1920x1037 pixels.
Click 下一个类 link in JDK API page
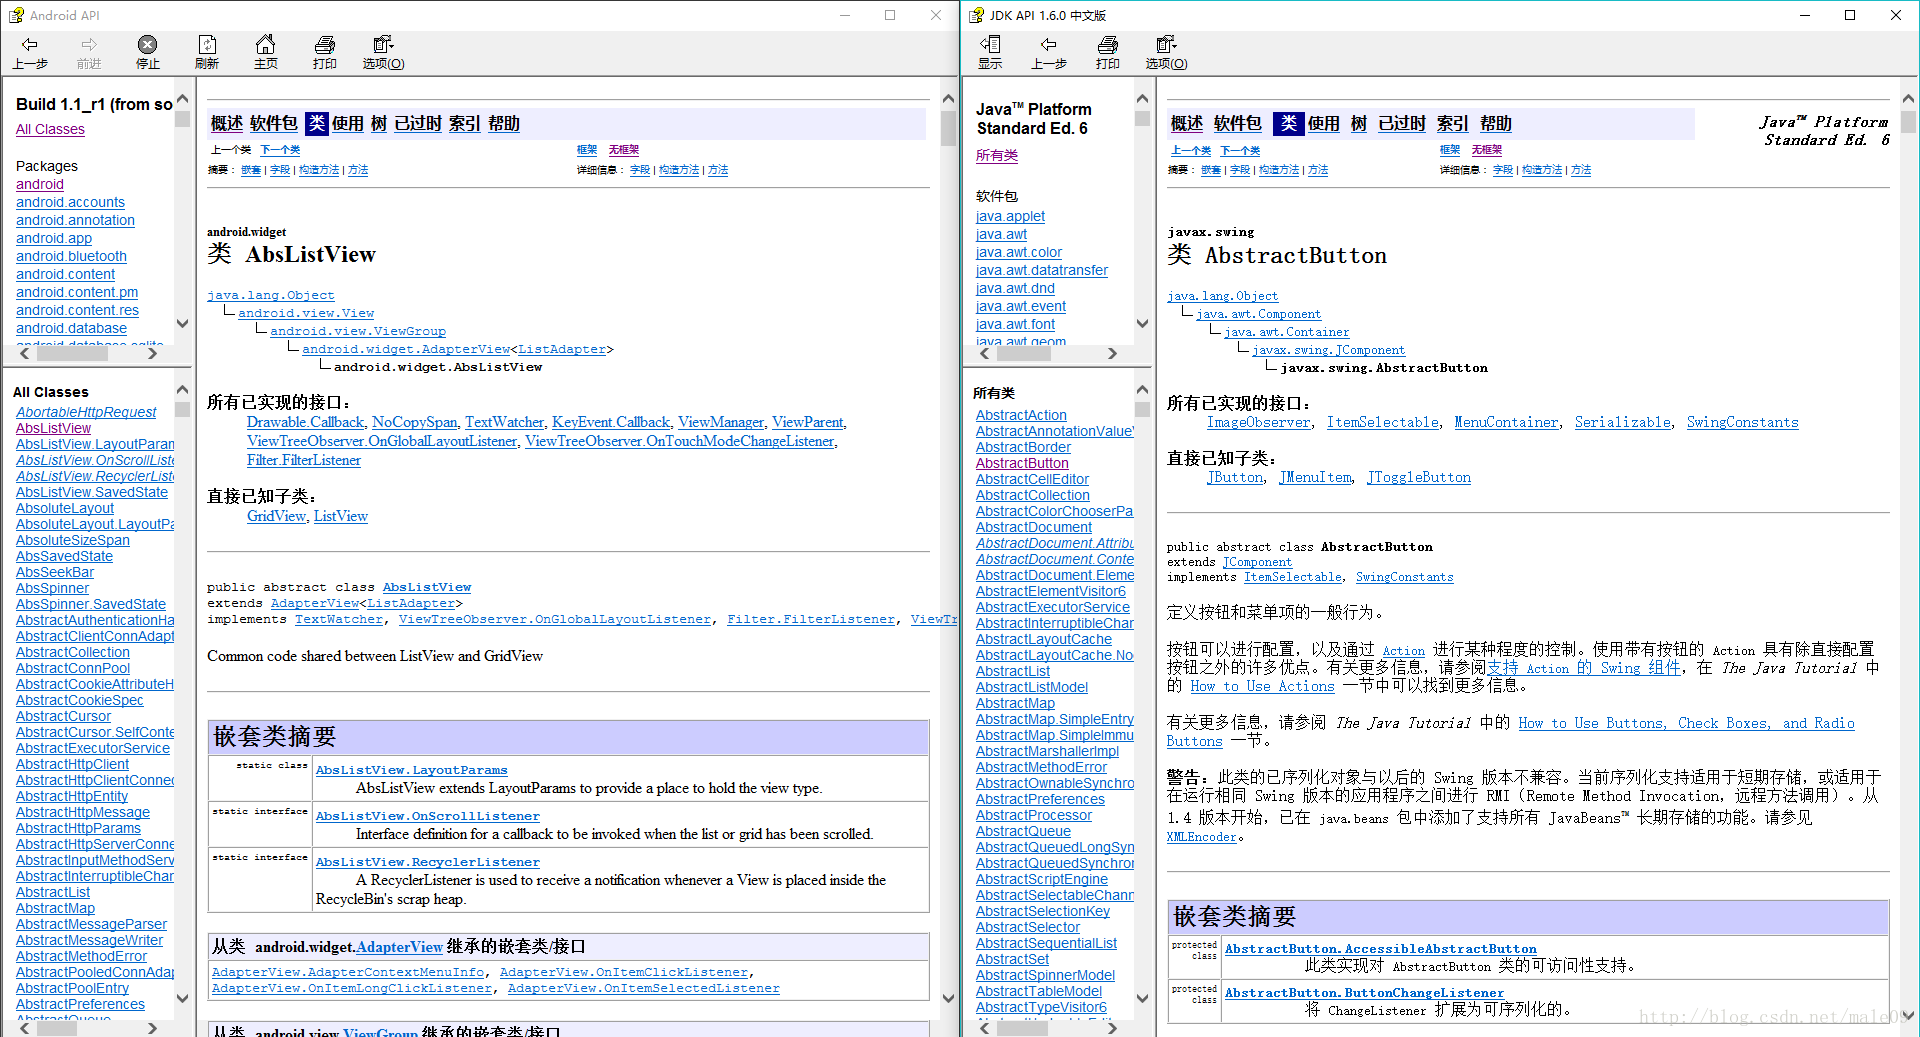pyautogui.click(x=1240, y=151)
